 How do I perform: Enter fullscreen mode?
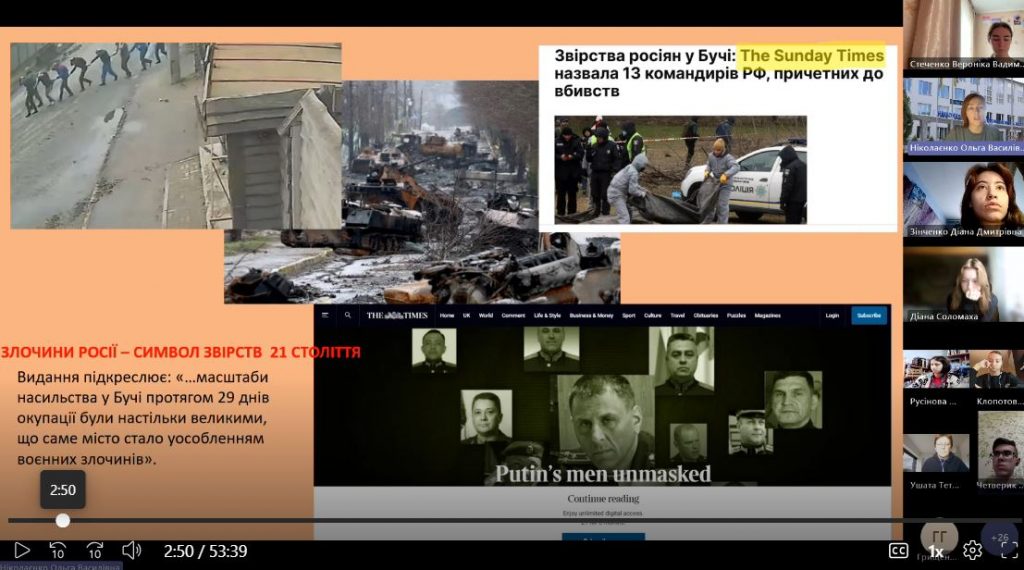click(1008, 550)
